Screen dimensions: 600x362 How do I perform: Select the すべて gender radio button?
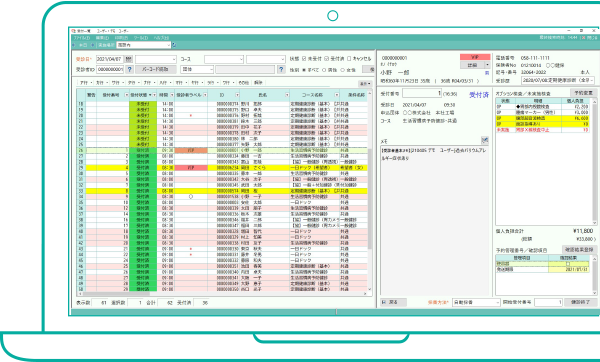[x=304, y=70]
